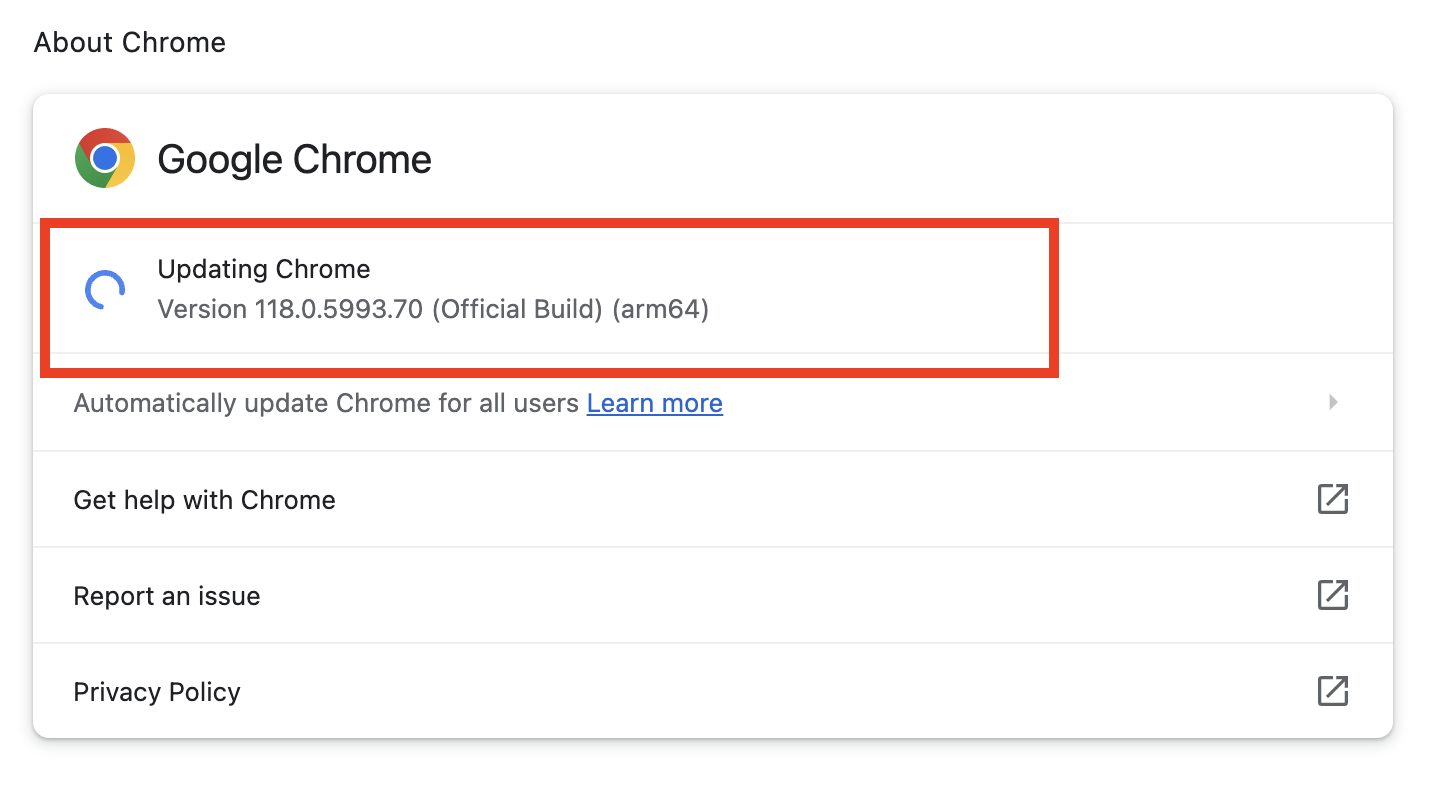Screen dimensions: 1452x804
Task: Click the Google Chrome heading text
Action: [295, 159]
